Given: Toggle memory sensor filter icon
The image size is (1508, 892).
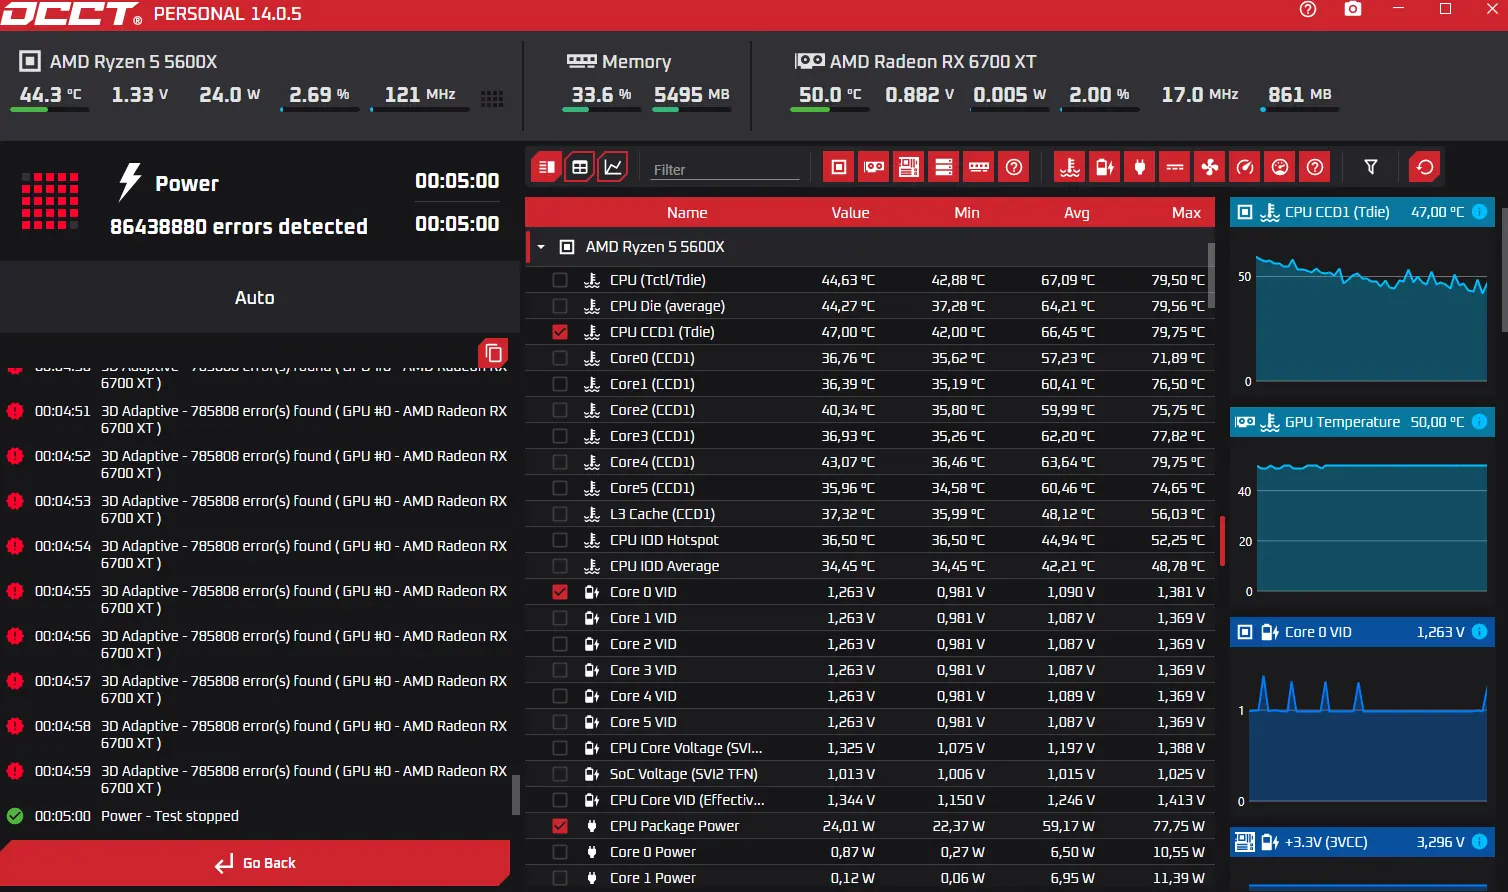Looking at the screenshot, I should [x=979, y=167].
